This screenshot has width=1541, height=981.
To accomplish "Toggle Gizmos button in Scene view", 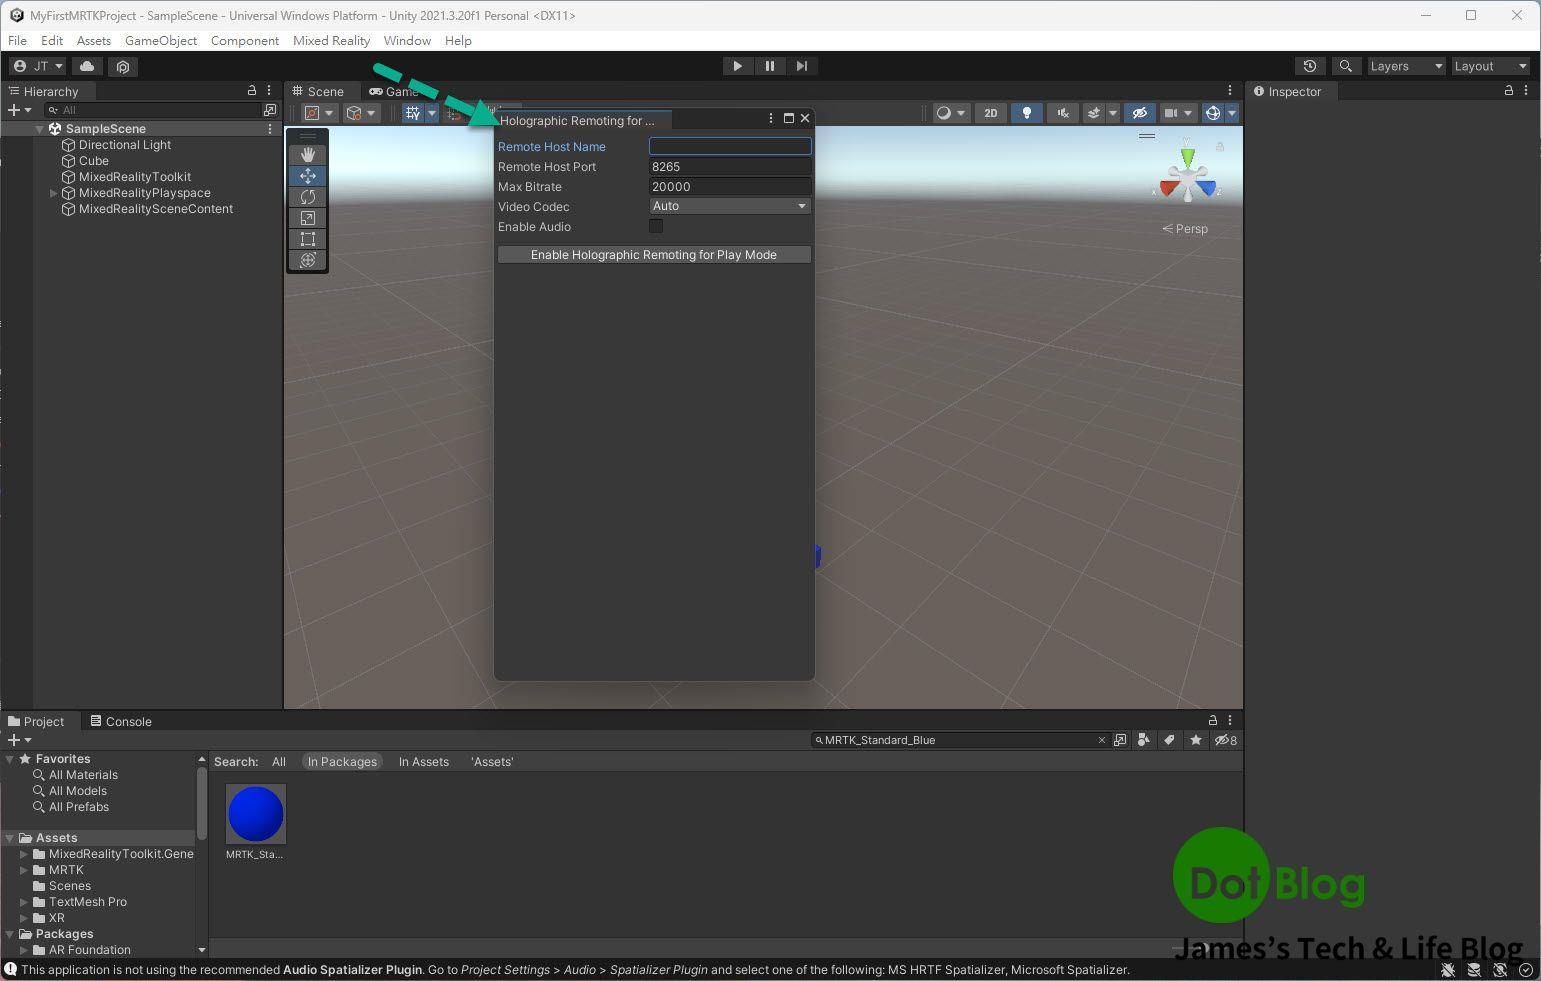I will point(1212,113).
